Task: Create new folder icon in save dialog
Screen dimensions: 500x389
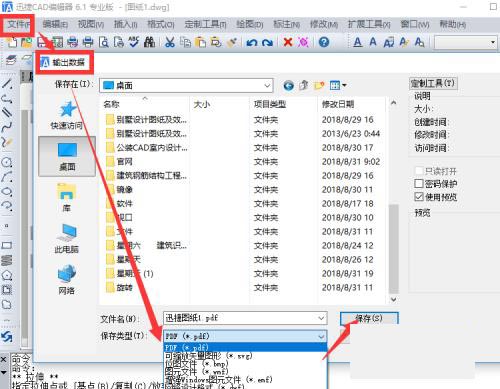Action: point(319,86)
